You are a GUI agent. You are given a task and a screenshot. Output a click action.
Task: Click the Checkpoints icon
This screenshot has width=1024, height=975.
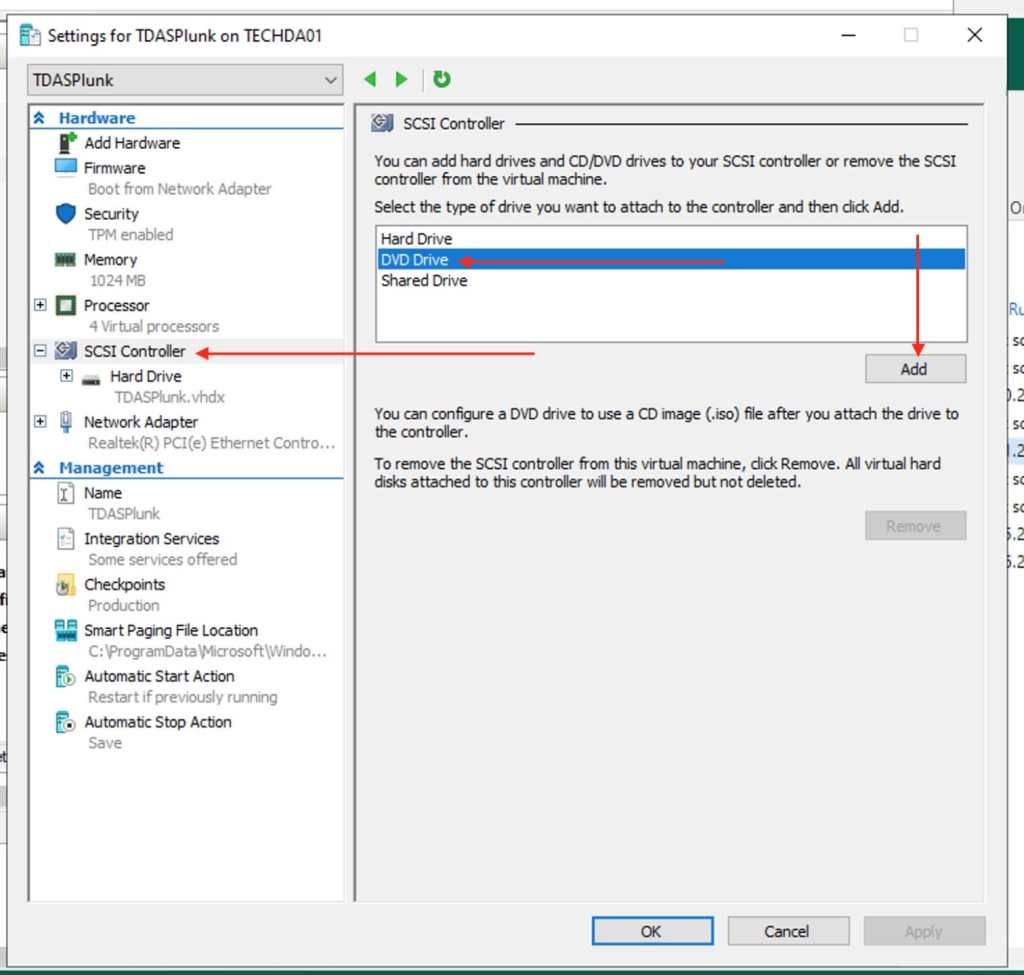coord(66,585)
